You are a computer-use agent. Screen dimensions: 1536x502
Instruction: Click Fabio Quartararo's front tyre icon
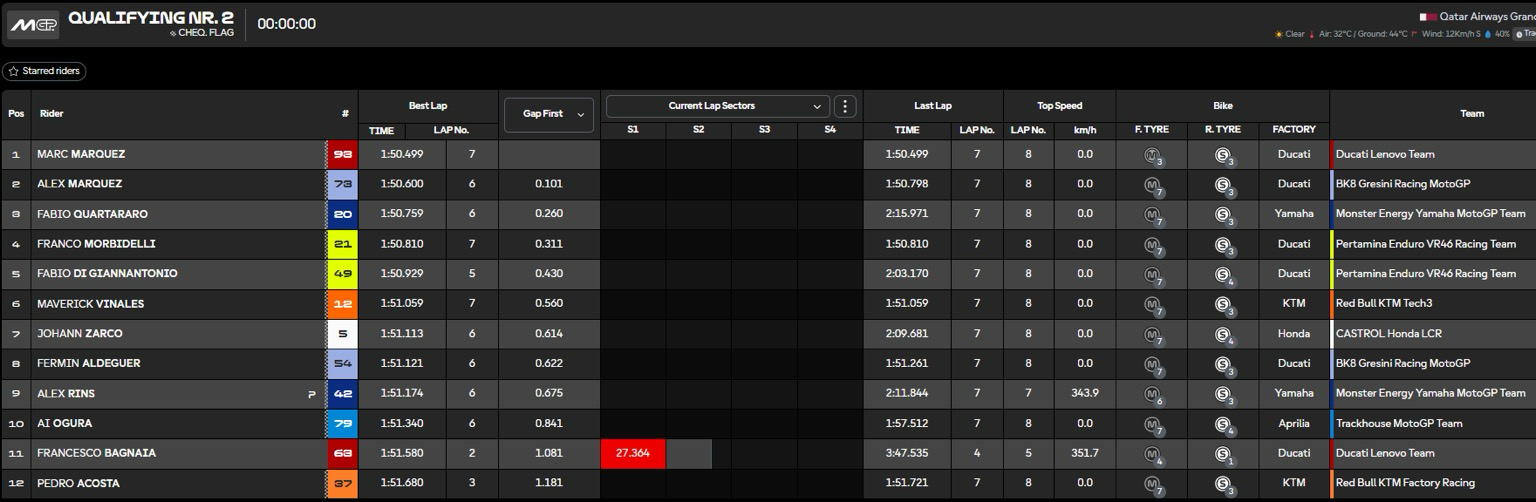point(1153,215)
